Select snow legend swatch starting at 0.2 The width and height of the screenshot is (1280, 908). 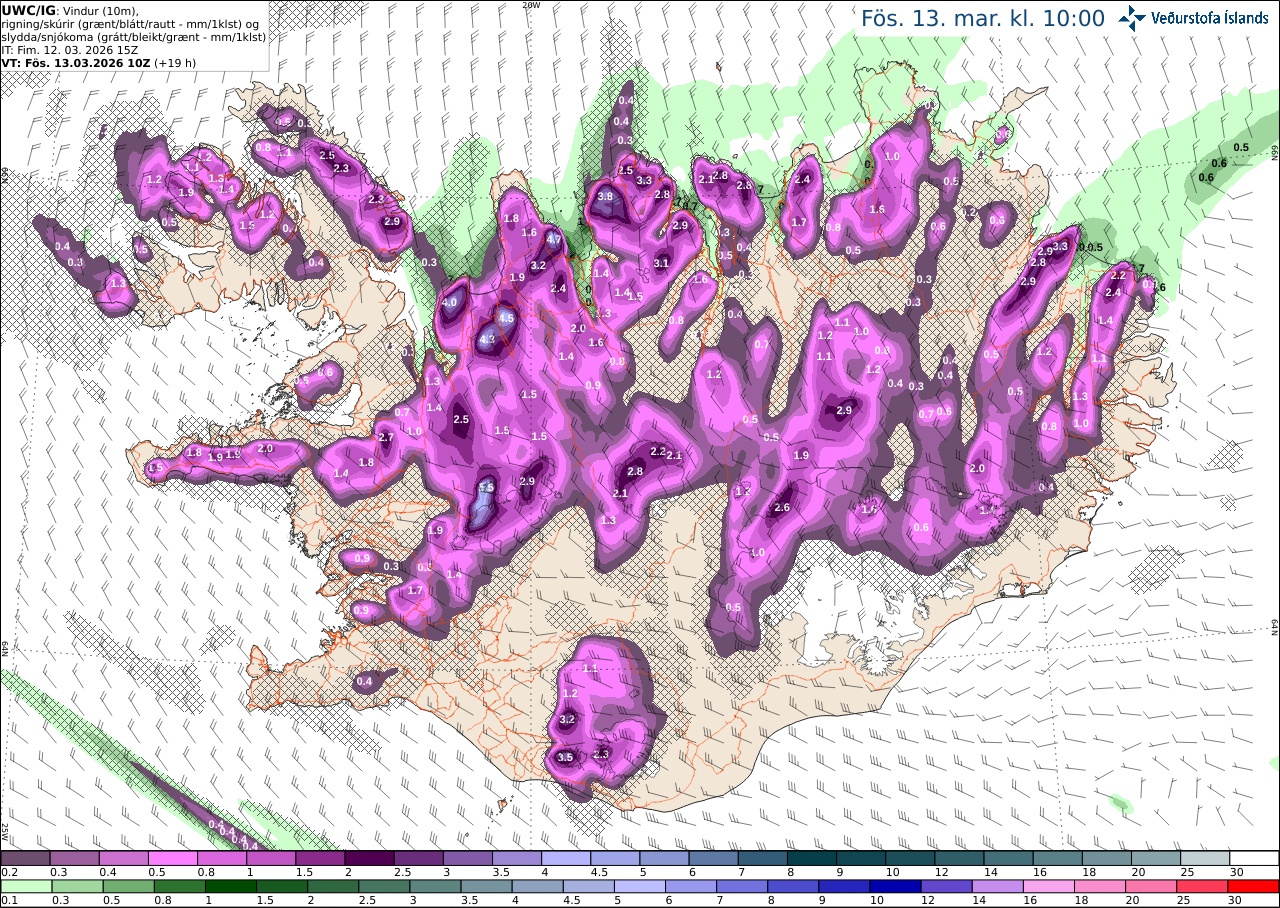tap(25, 858)
